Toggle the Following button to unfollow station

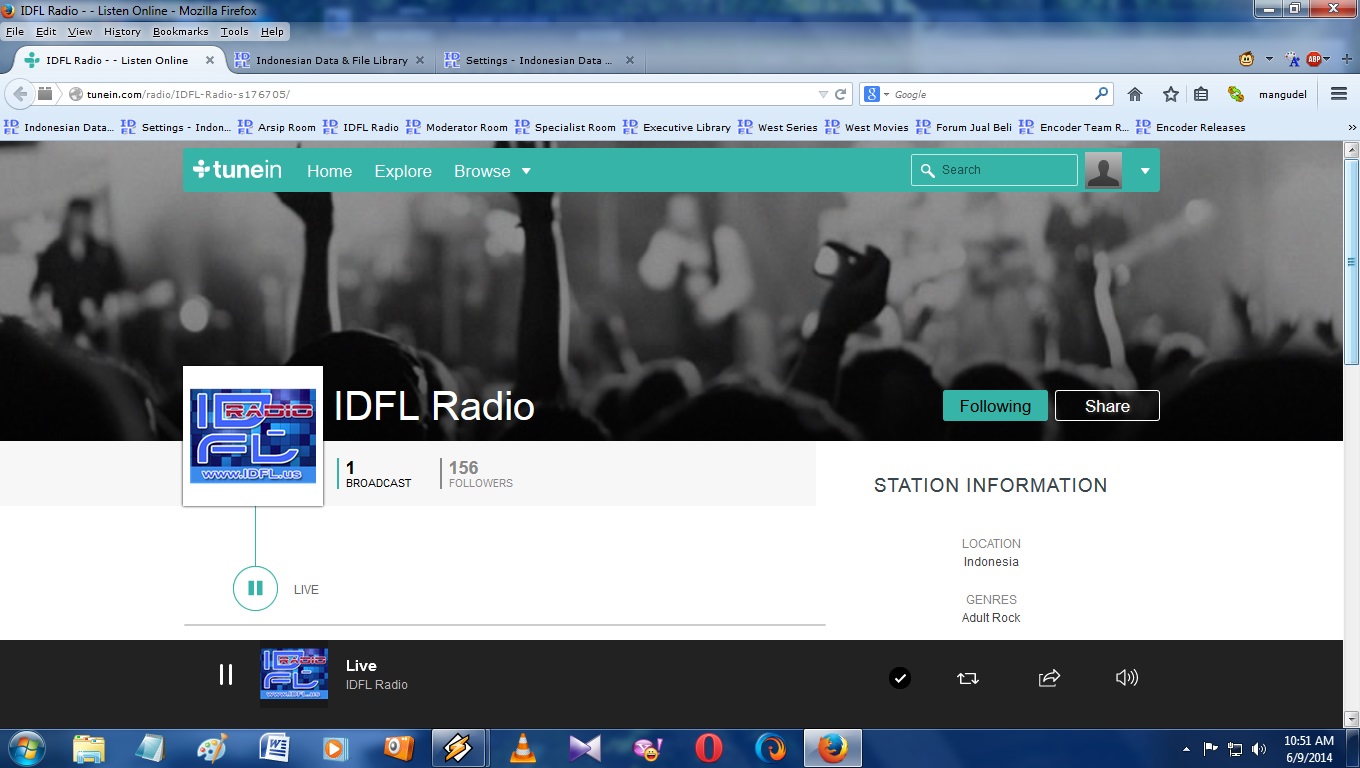point(995,406)
